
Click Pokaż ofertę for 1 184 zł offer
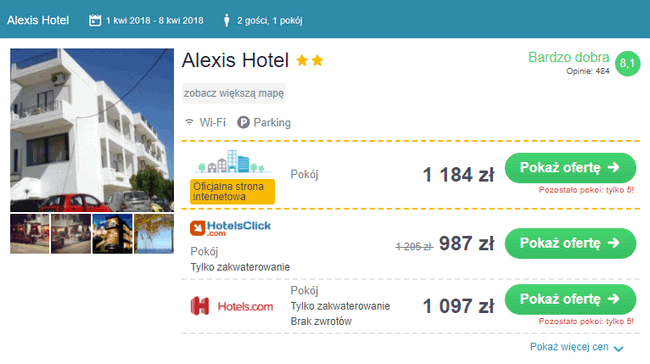(x=570, y=168)
